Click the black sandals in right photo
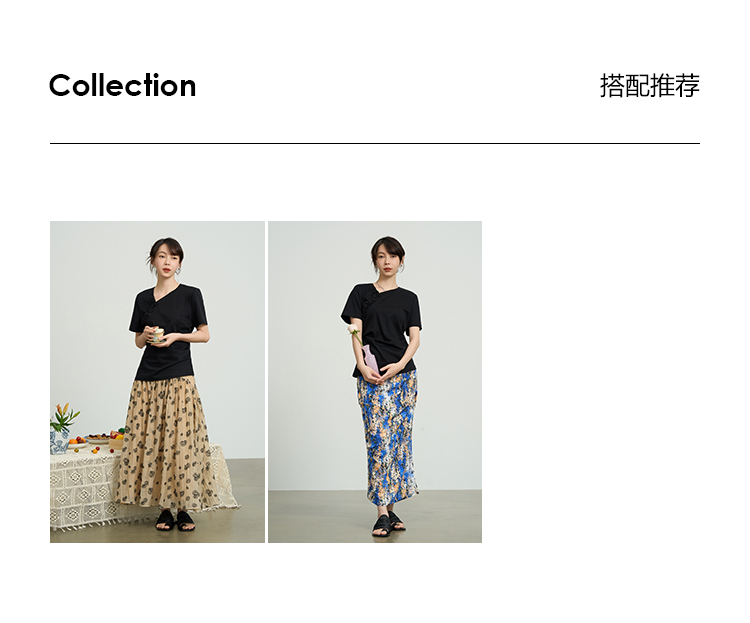The height and width of the screenshot is (623, 750). click(388, 524)
